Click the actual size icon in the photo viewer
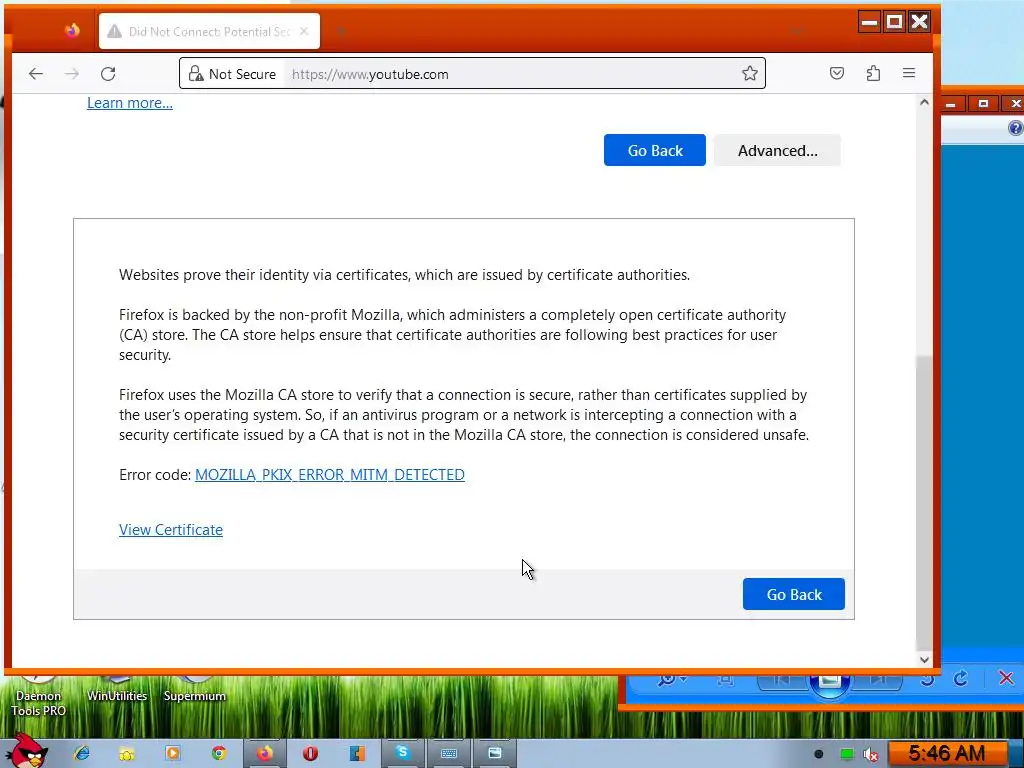This screenshot has height=768, width=1024. coord(725,680)
